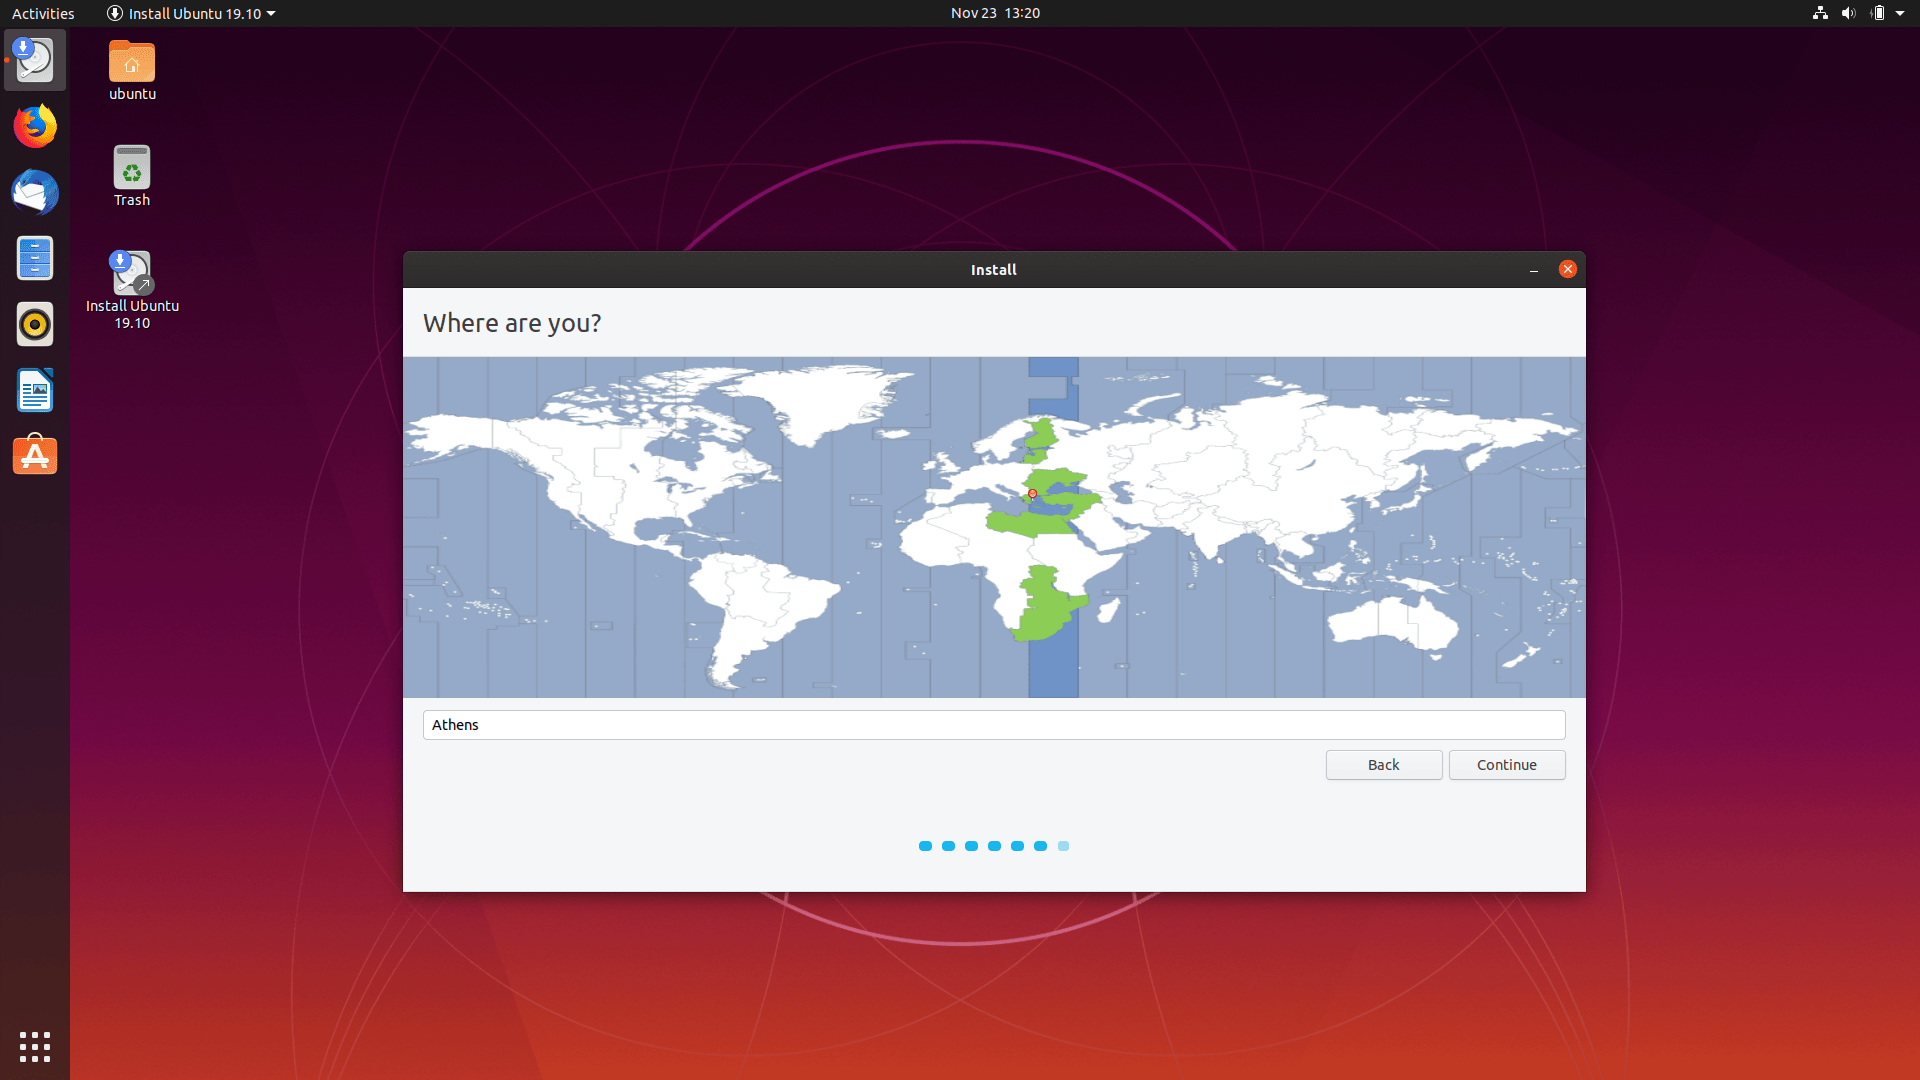This screenshot has height=1080, width=1920.
Task: Launch LibreOffice Writer from the dock
Action: point(35,391)
